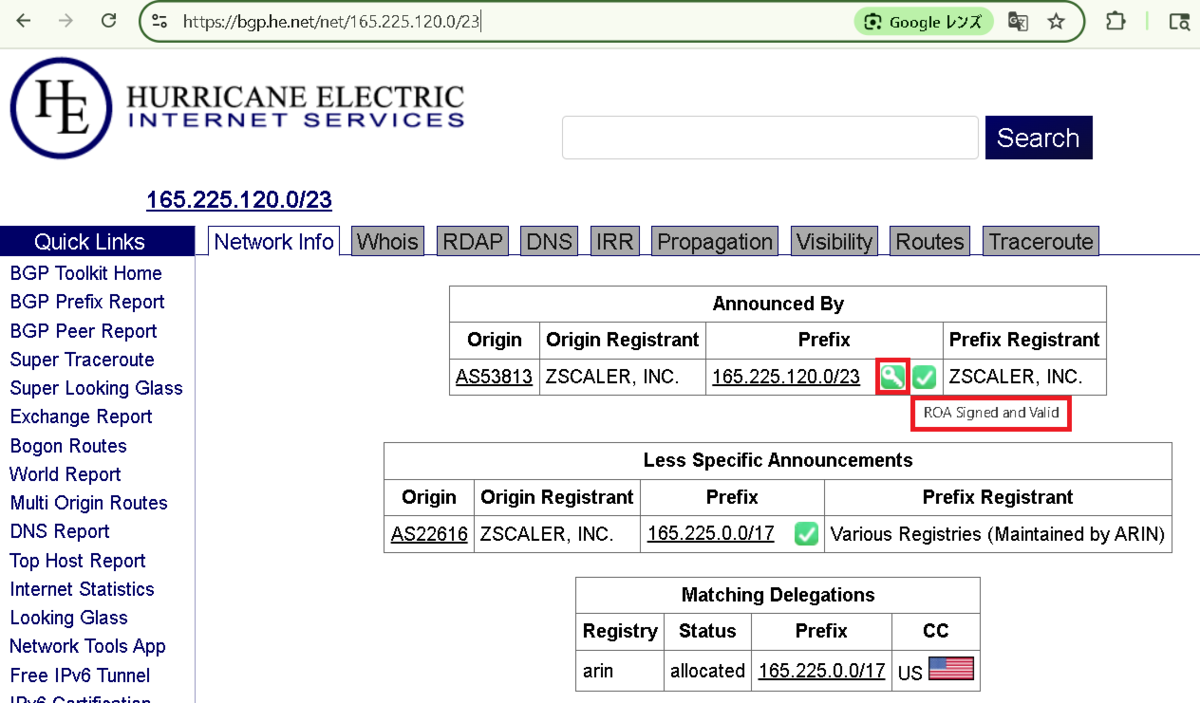Open Top Host Report link

click(x=78, y=560)
